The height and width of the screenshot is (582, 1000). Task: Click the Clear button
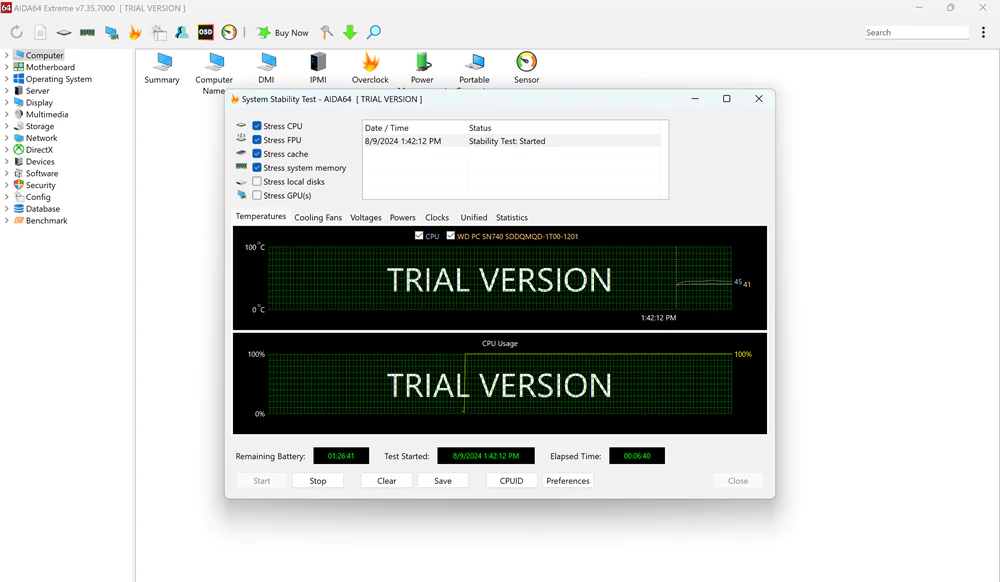click(x=386, y=481)
